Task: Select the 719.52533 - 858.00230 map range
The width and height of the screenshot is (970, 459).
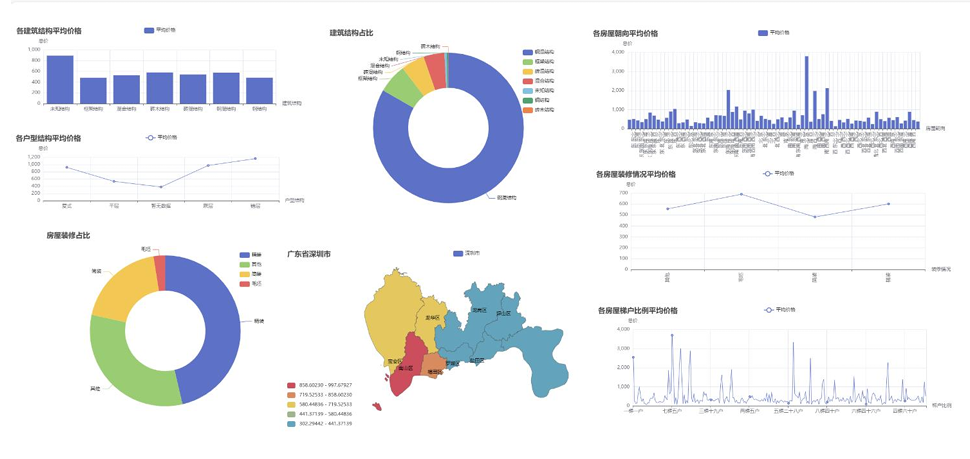Action: [320, 394]
